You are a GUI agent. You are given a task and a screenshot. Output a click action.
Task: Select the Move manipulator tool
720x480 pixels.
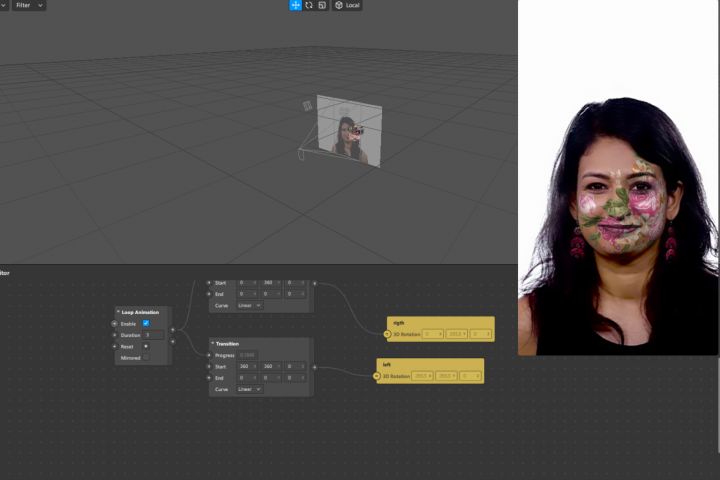click(295, 5)
